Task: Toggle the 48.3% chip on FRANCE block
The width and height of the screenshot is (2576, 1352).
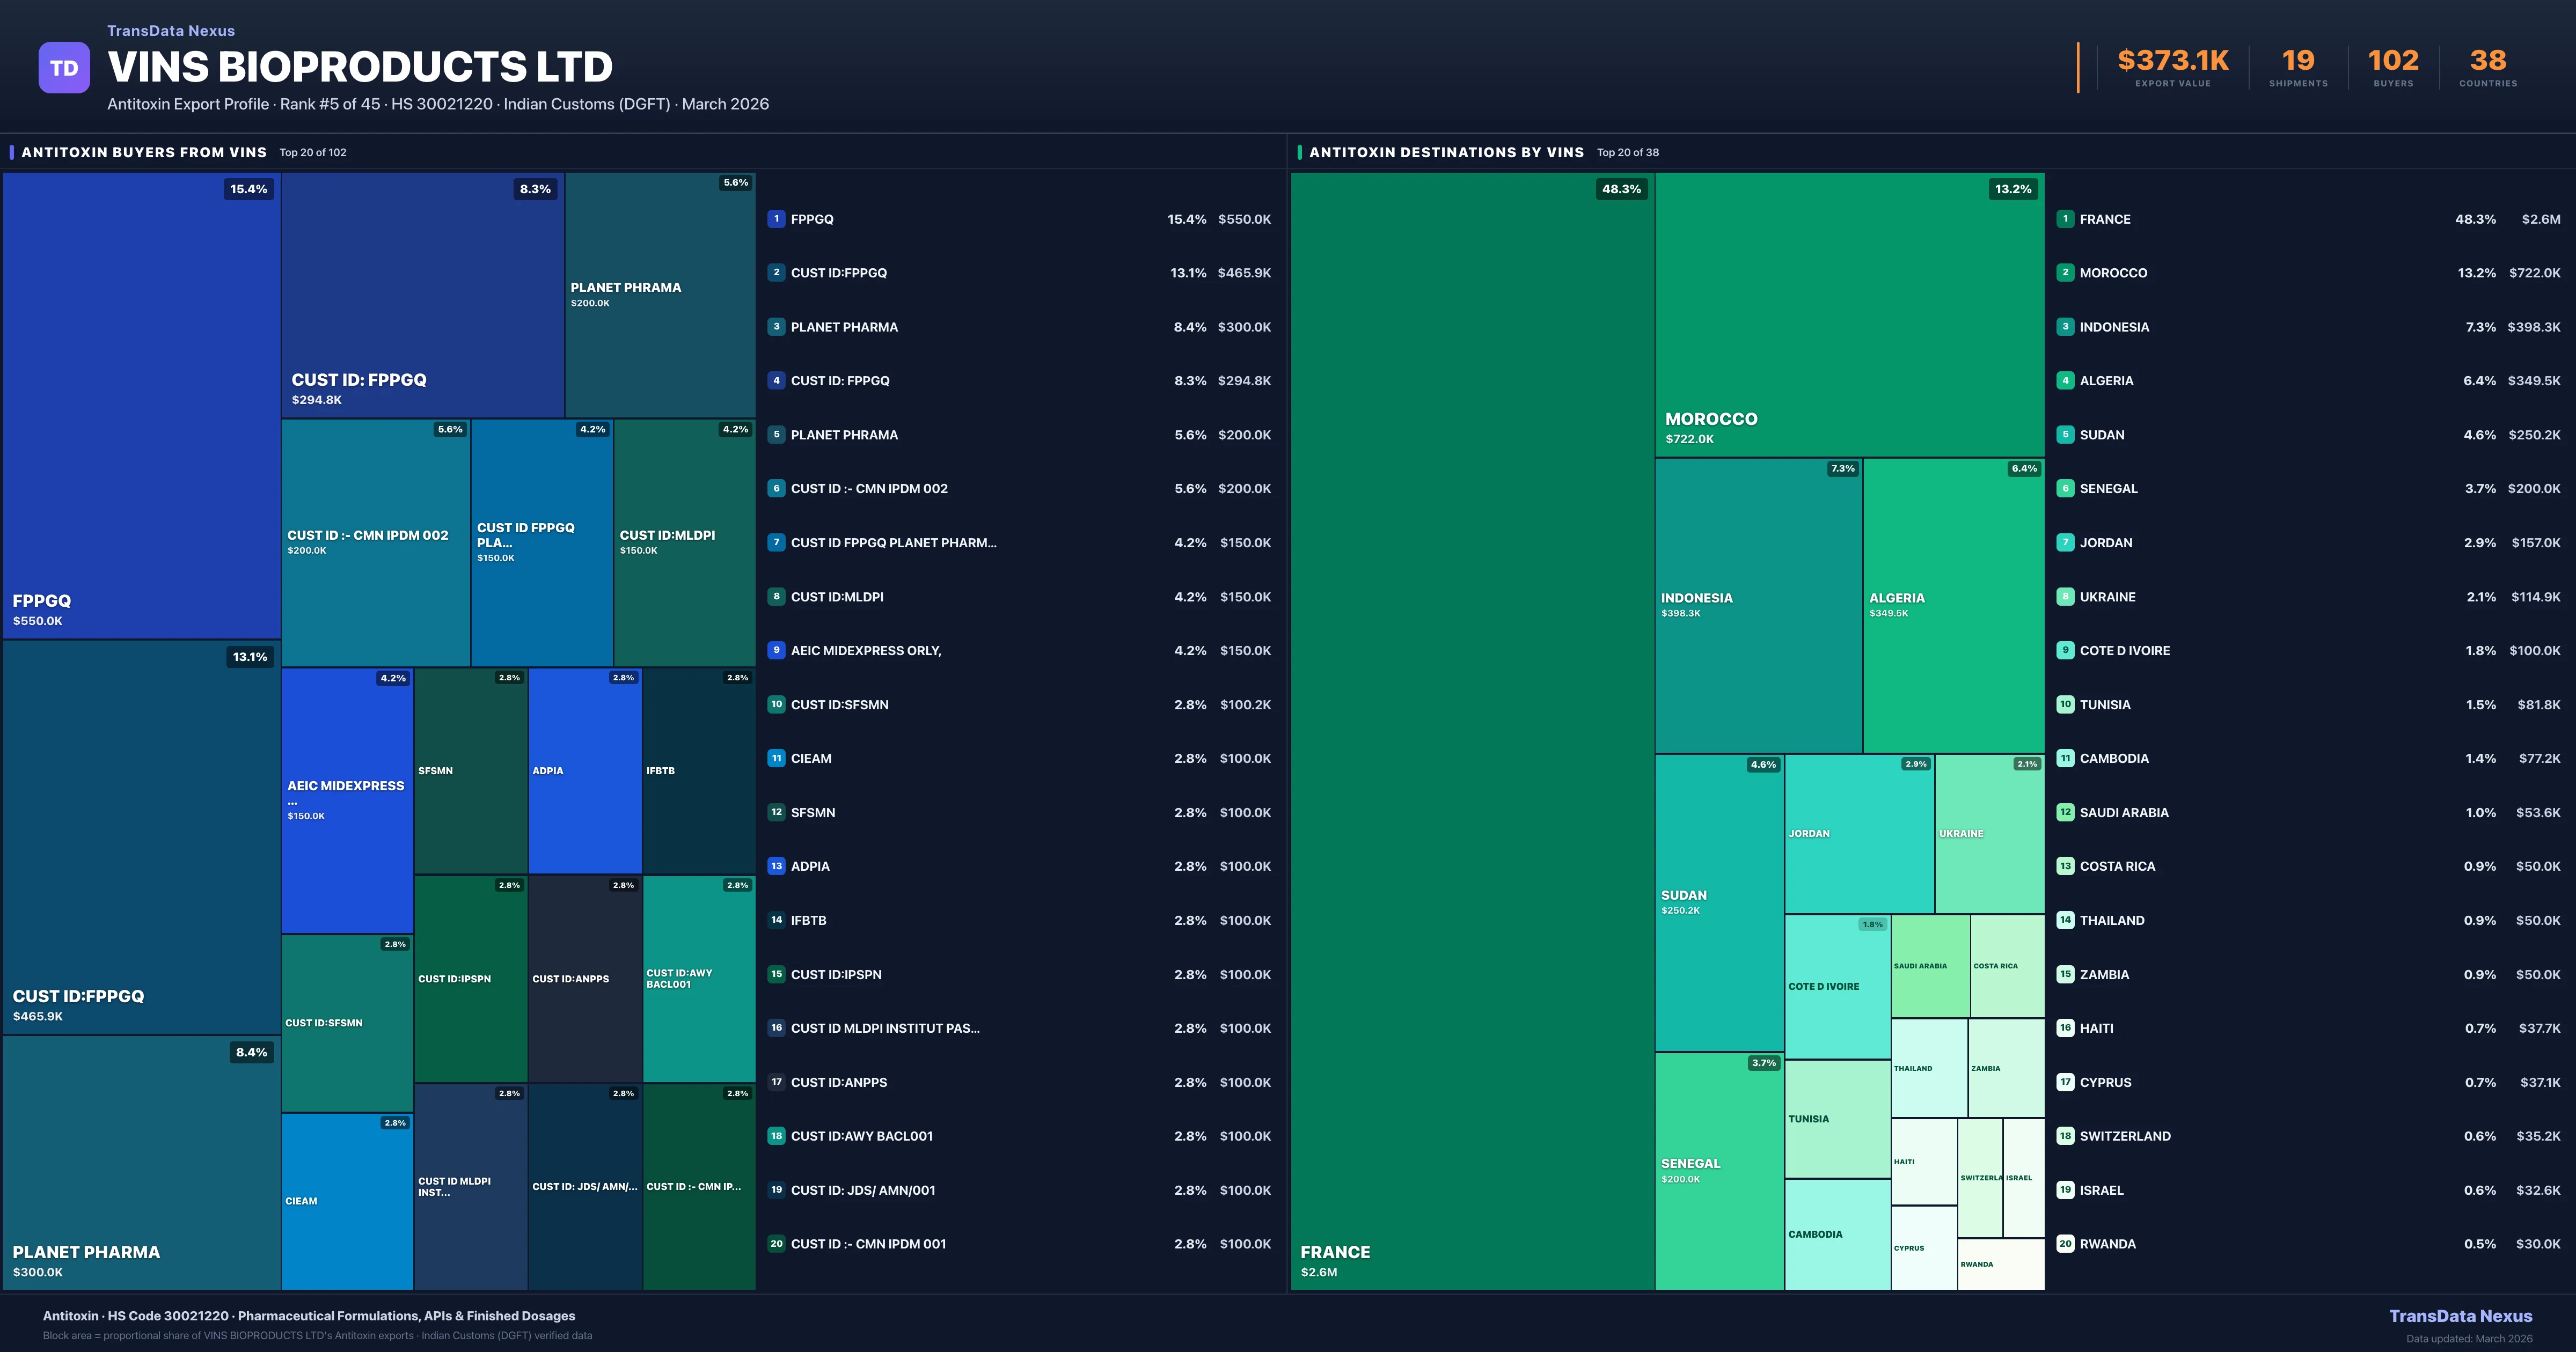Action: coord(1621,188)
